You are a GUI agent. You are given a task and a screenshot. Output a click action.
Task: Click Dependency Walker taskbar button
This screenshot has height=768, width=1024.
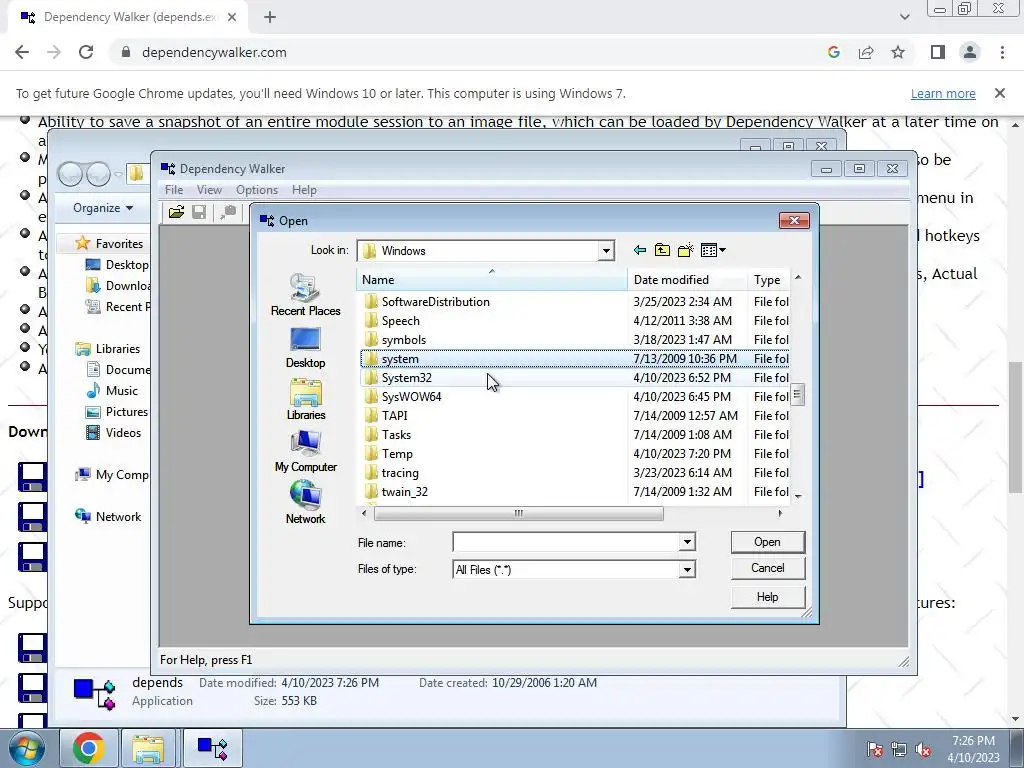(x=212, y=748)
